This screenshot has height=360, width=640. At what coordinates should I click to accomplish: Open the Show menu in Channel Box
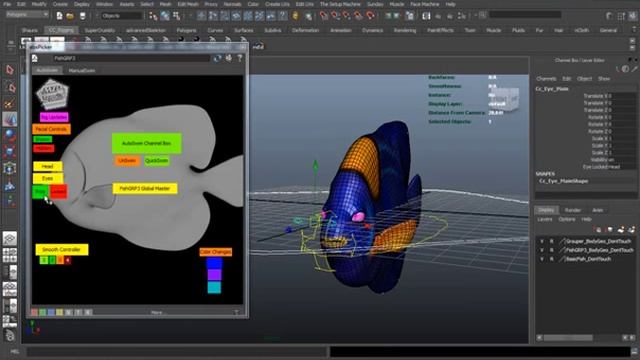(604, 78)
